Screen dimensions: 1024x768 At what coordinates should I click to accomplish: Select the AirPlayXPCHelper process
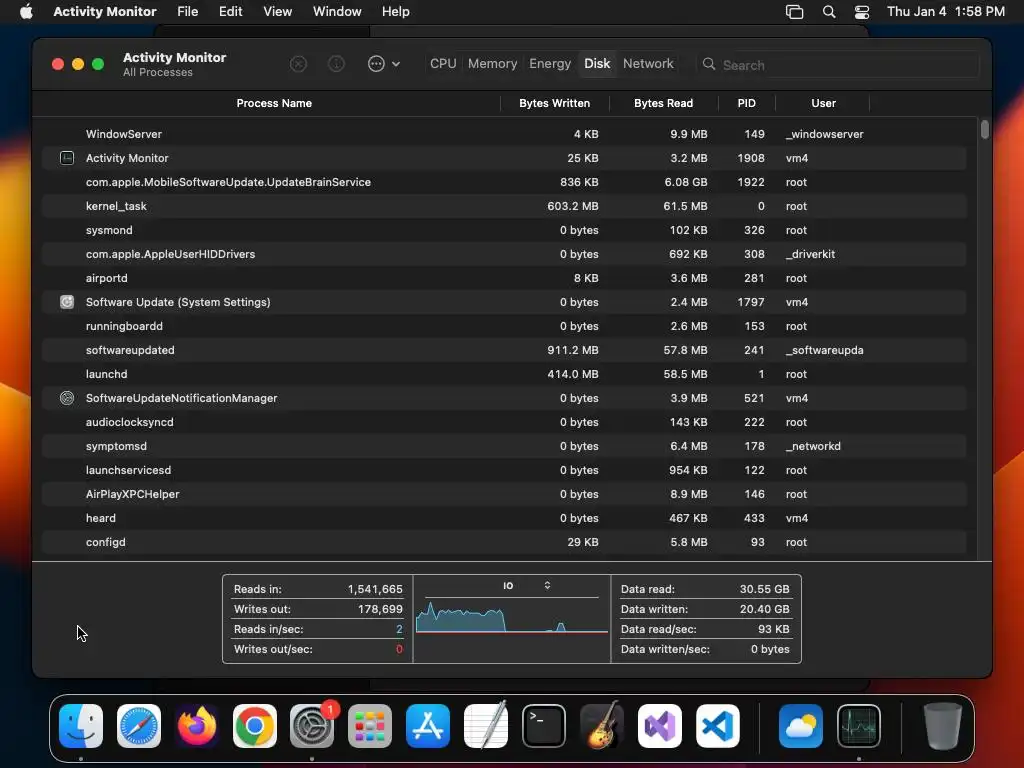504,494
